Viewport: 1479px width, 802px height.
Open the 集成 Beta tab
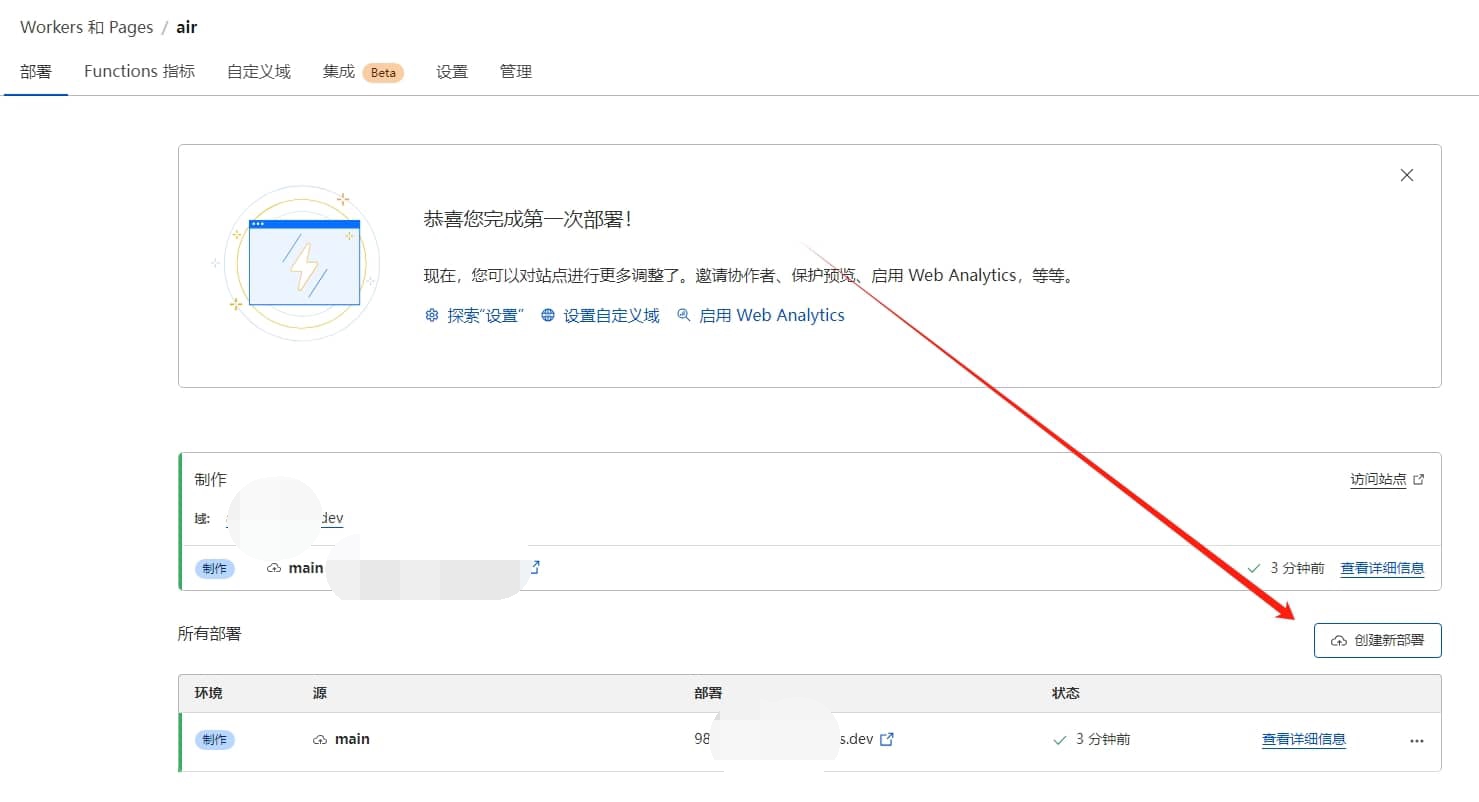tap(362, 72)
